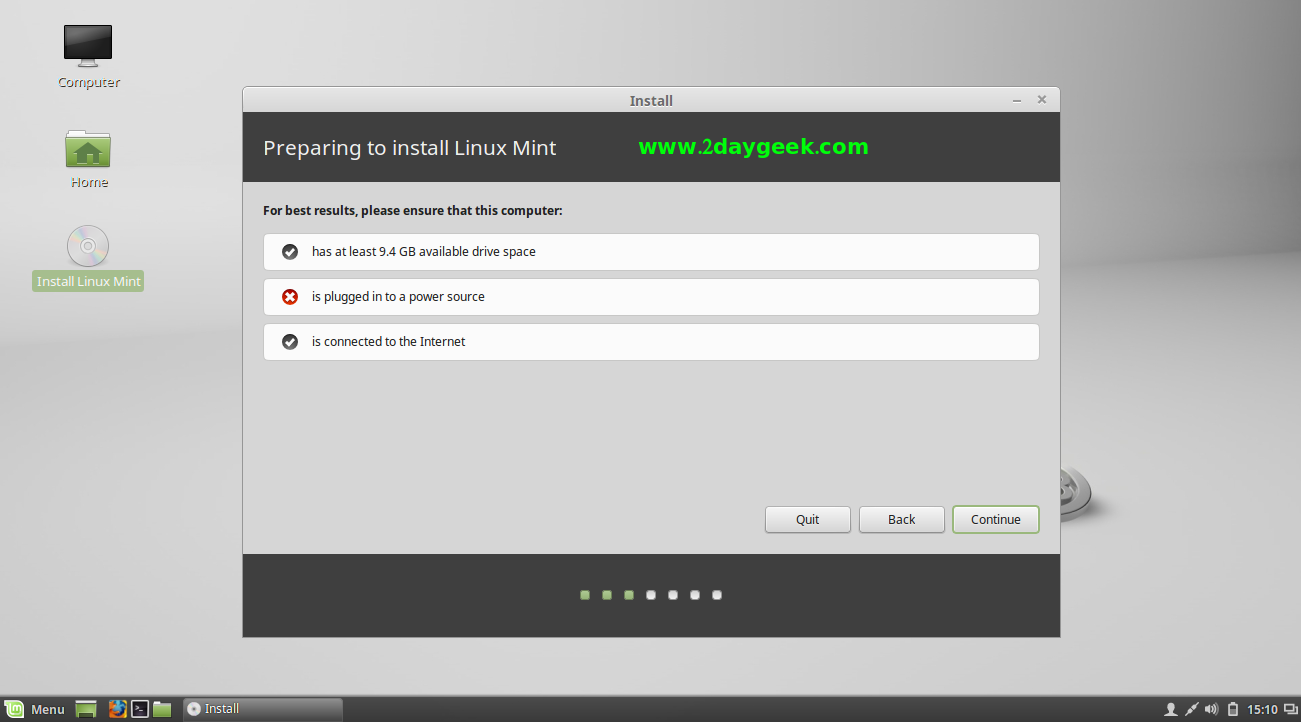
Task: Quit the Linux Mint installer
Action: point(807,519)
